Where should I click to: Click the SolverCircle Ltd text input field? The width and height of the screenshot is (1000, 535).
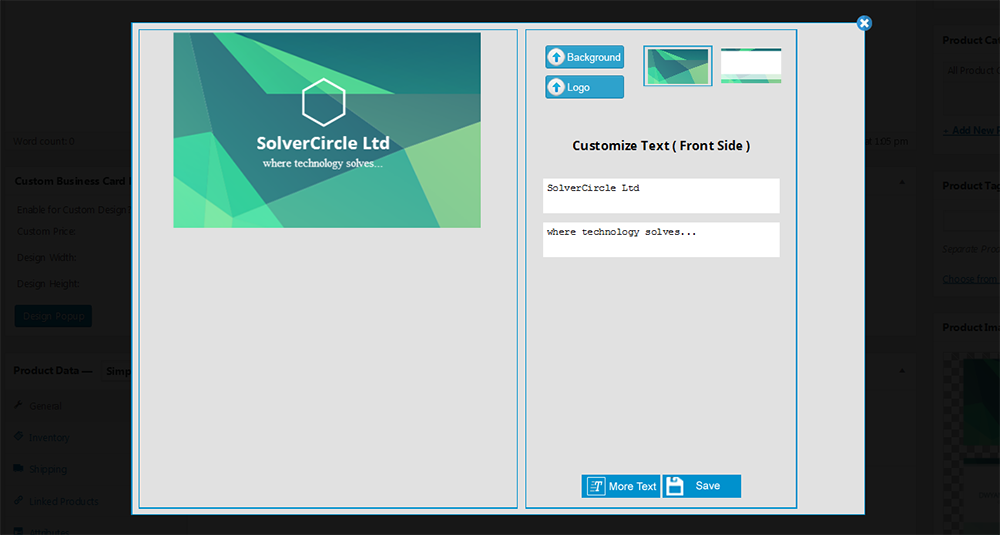[661, 196]
